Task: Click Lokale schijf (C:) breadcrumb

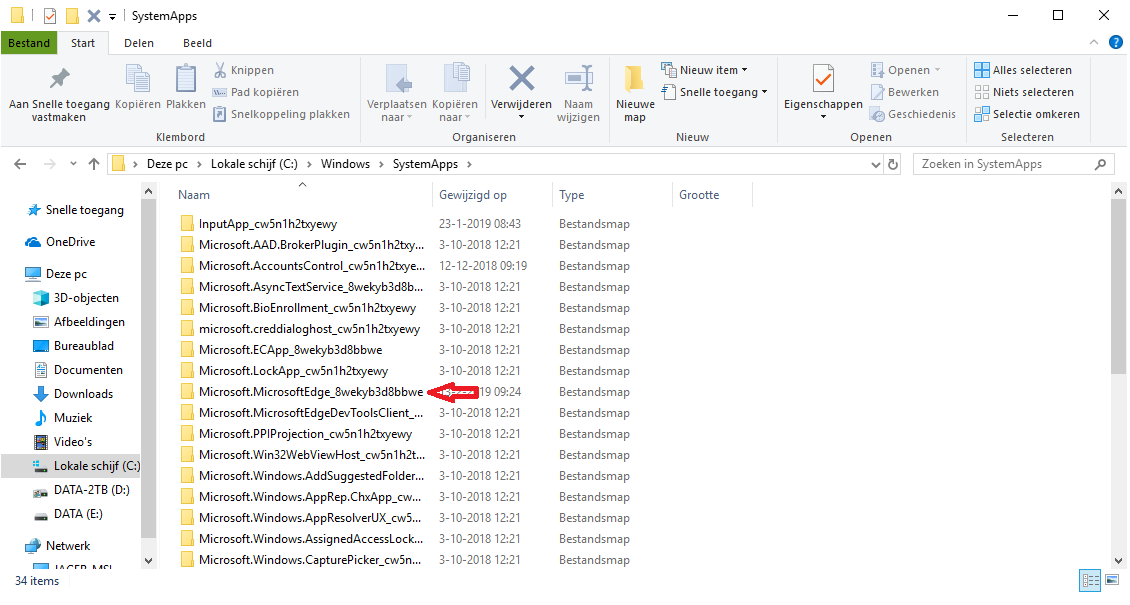Action: (x=254, y=164)
